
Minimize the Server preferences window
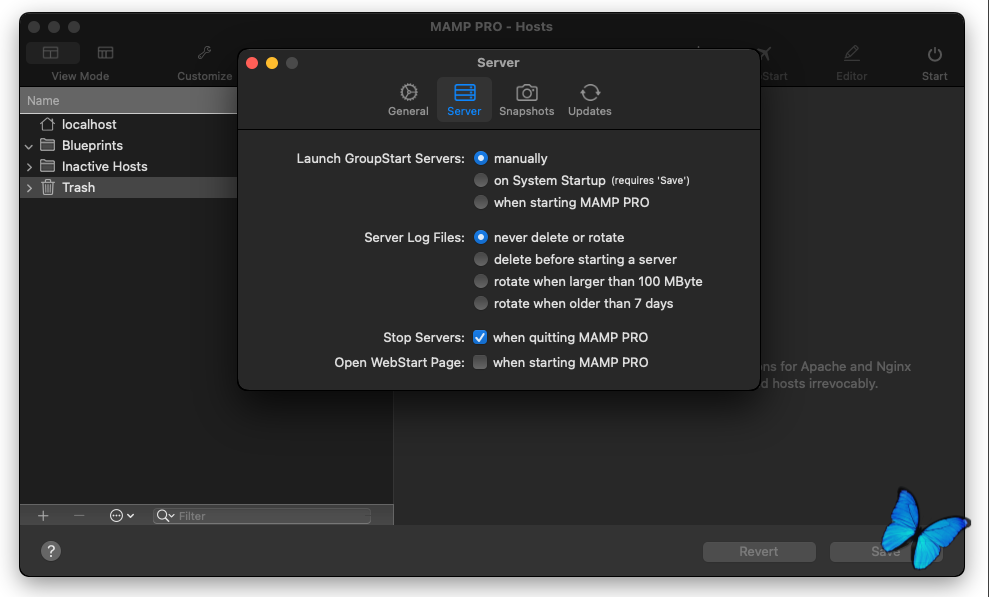(x=272, y=63)
